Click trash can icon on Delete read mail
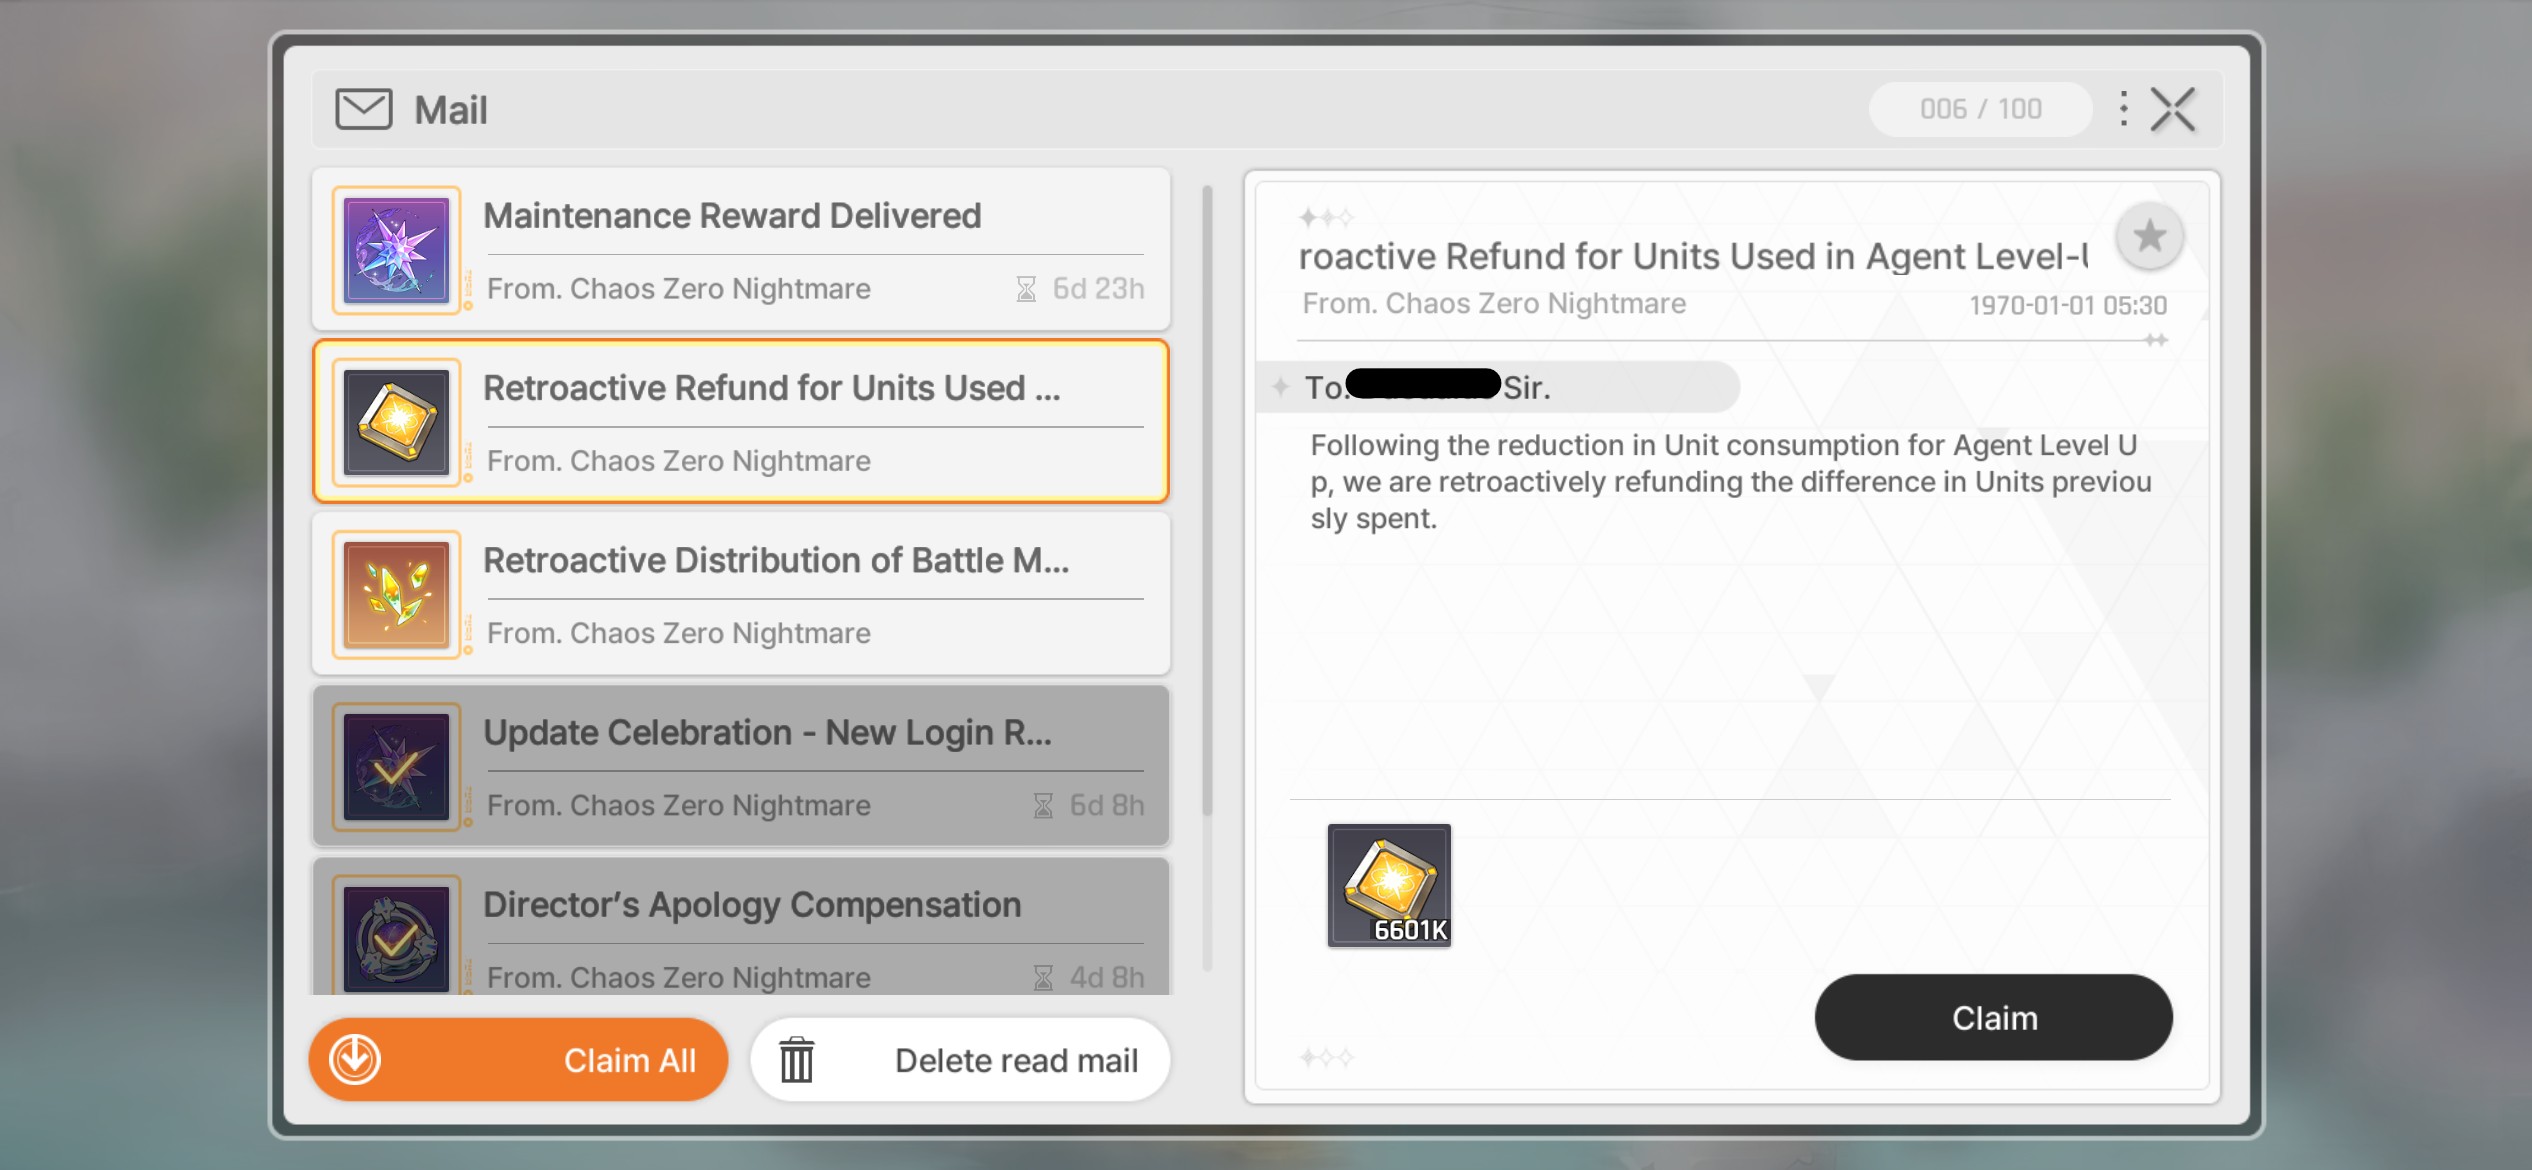 [797, 1060]
